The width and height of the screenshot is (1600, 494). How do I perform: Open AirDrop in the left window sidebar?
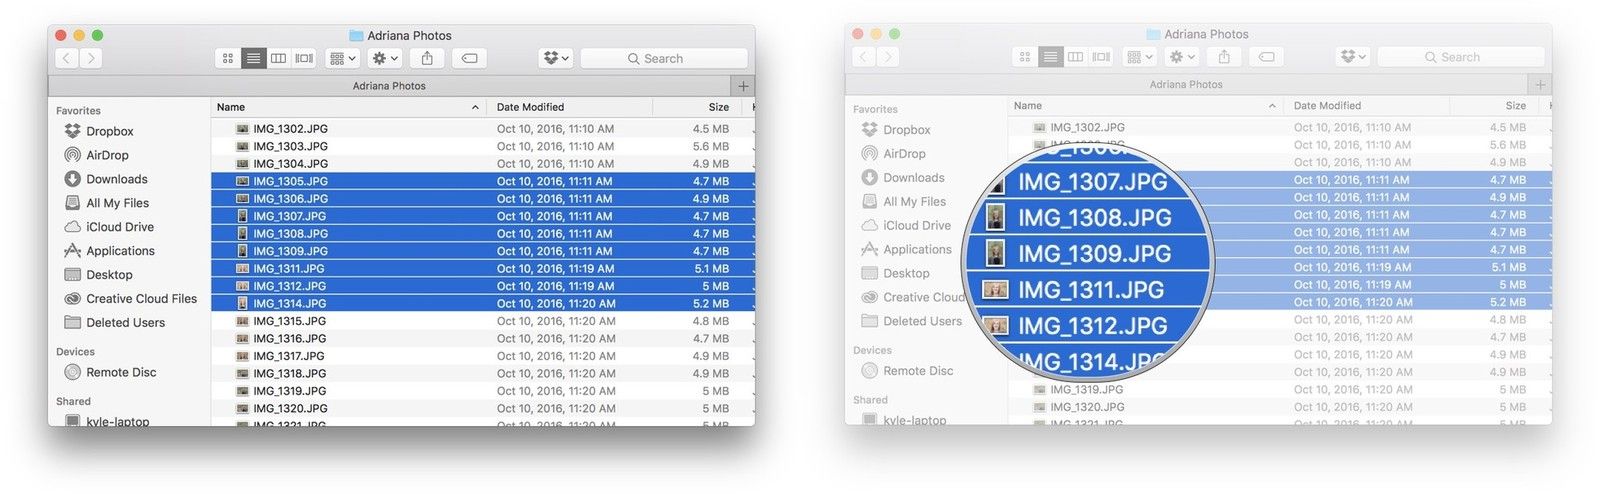point(107,155)
